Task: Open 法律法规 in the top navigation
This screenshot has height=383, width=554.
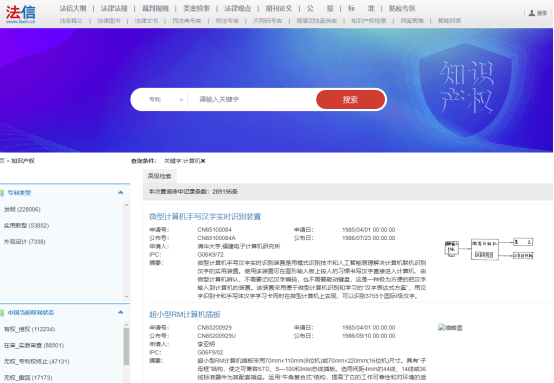Action: tap(114, 8)
